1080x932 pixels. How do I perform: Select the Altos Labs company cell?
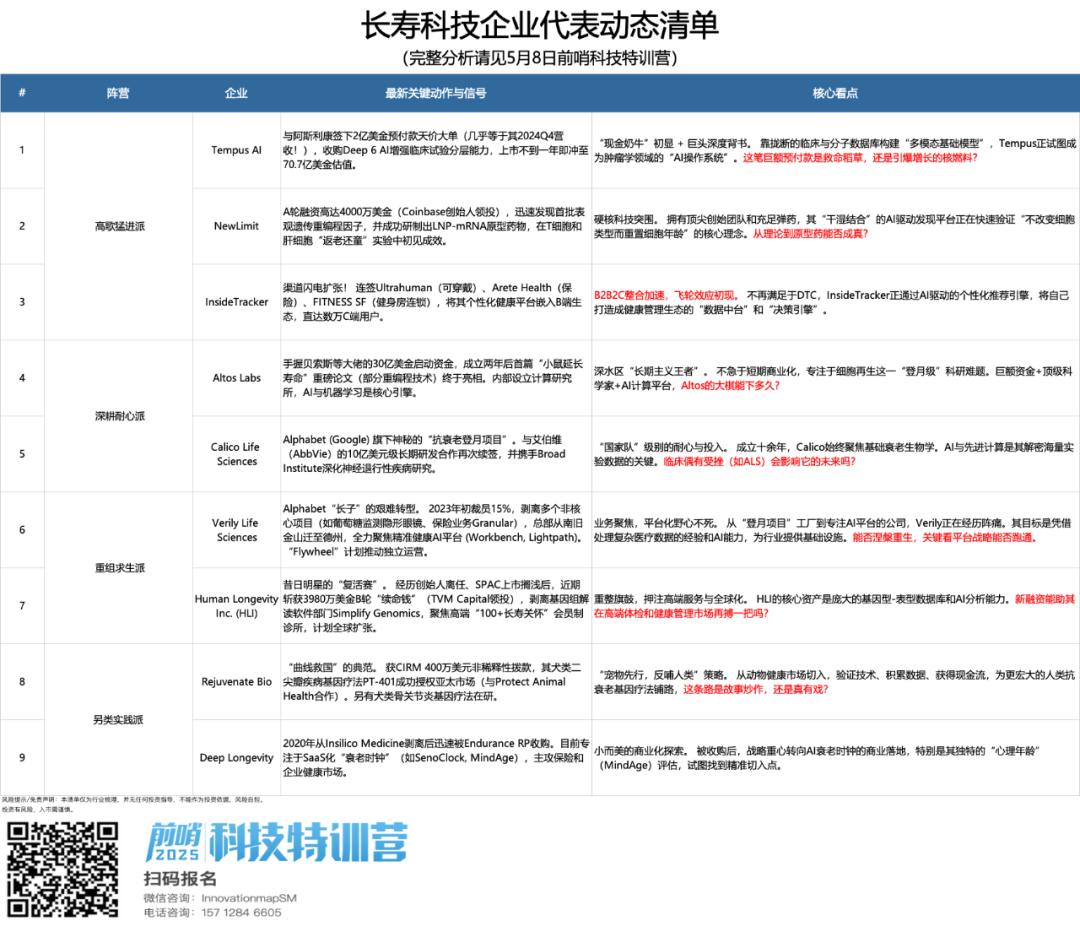tap(236, 377)
